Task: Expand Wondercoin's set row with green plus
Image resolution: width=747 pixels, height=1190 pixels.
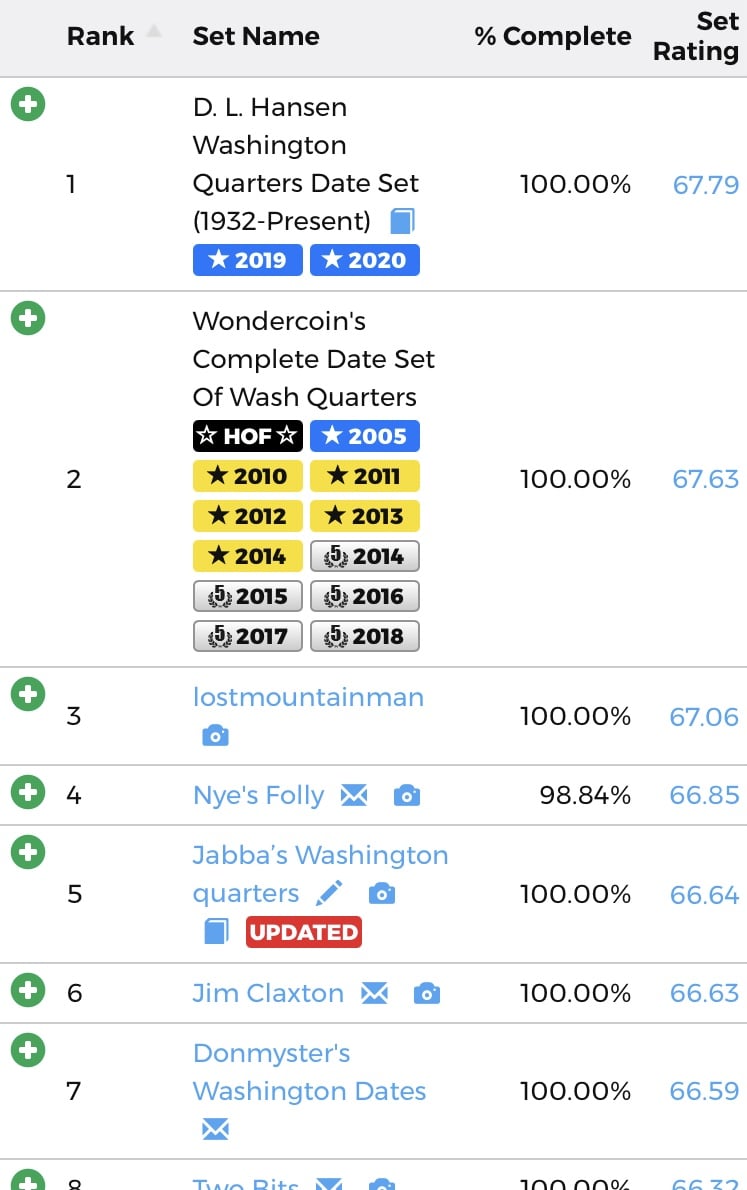Action: coord(28,318)
